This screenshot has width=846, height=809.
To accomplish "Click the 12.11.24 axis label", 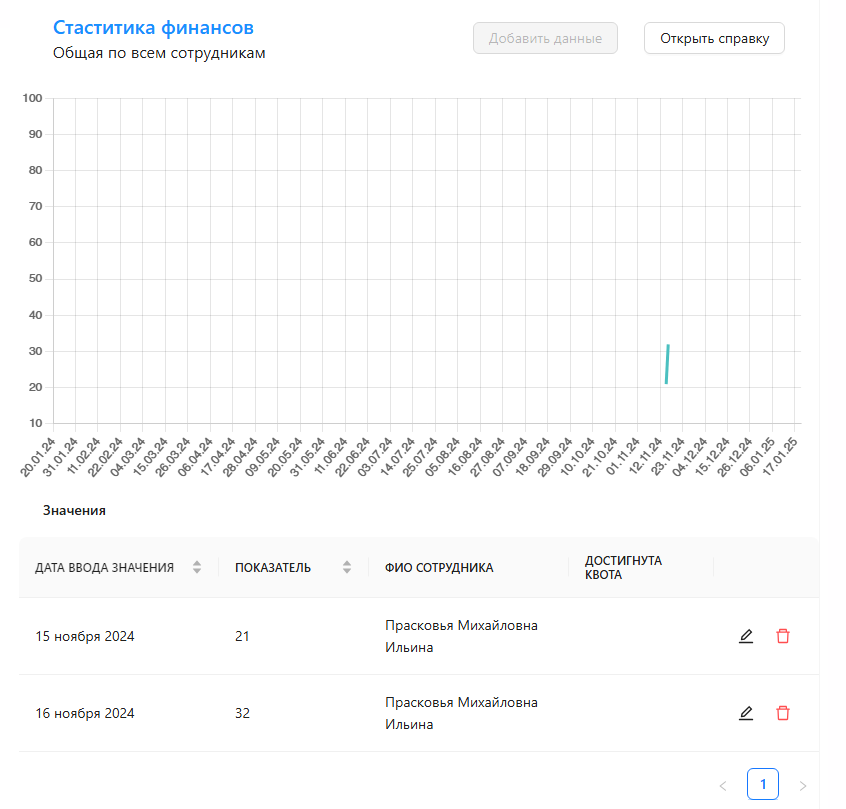I will coord(645,457).
